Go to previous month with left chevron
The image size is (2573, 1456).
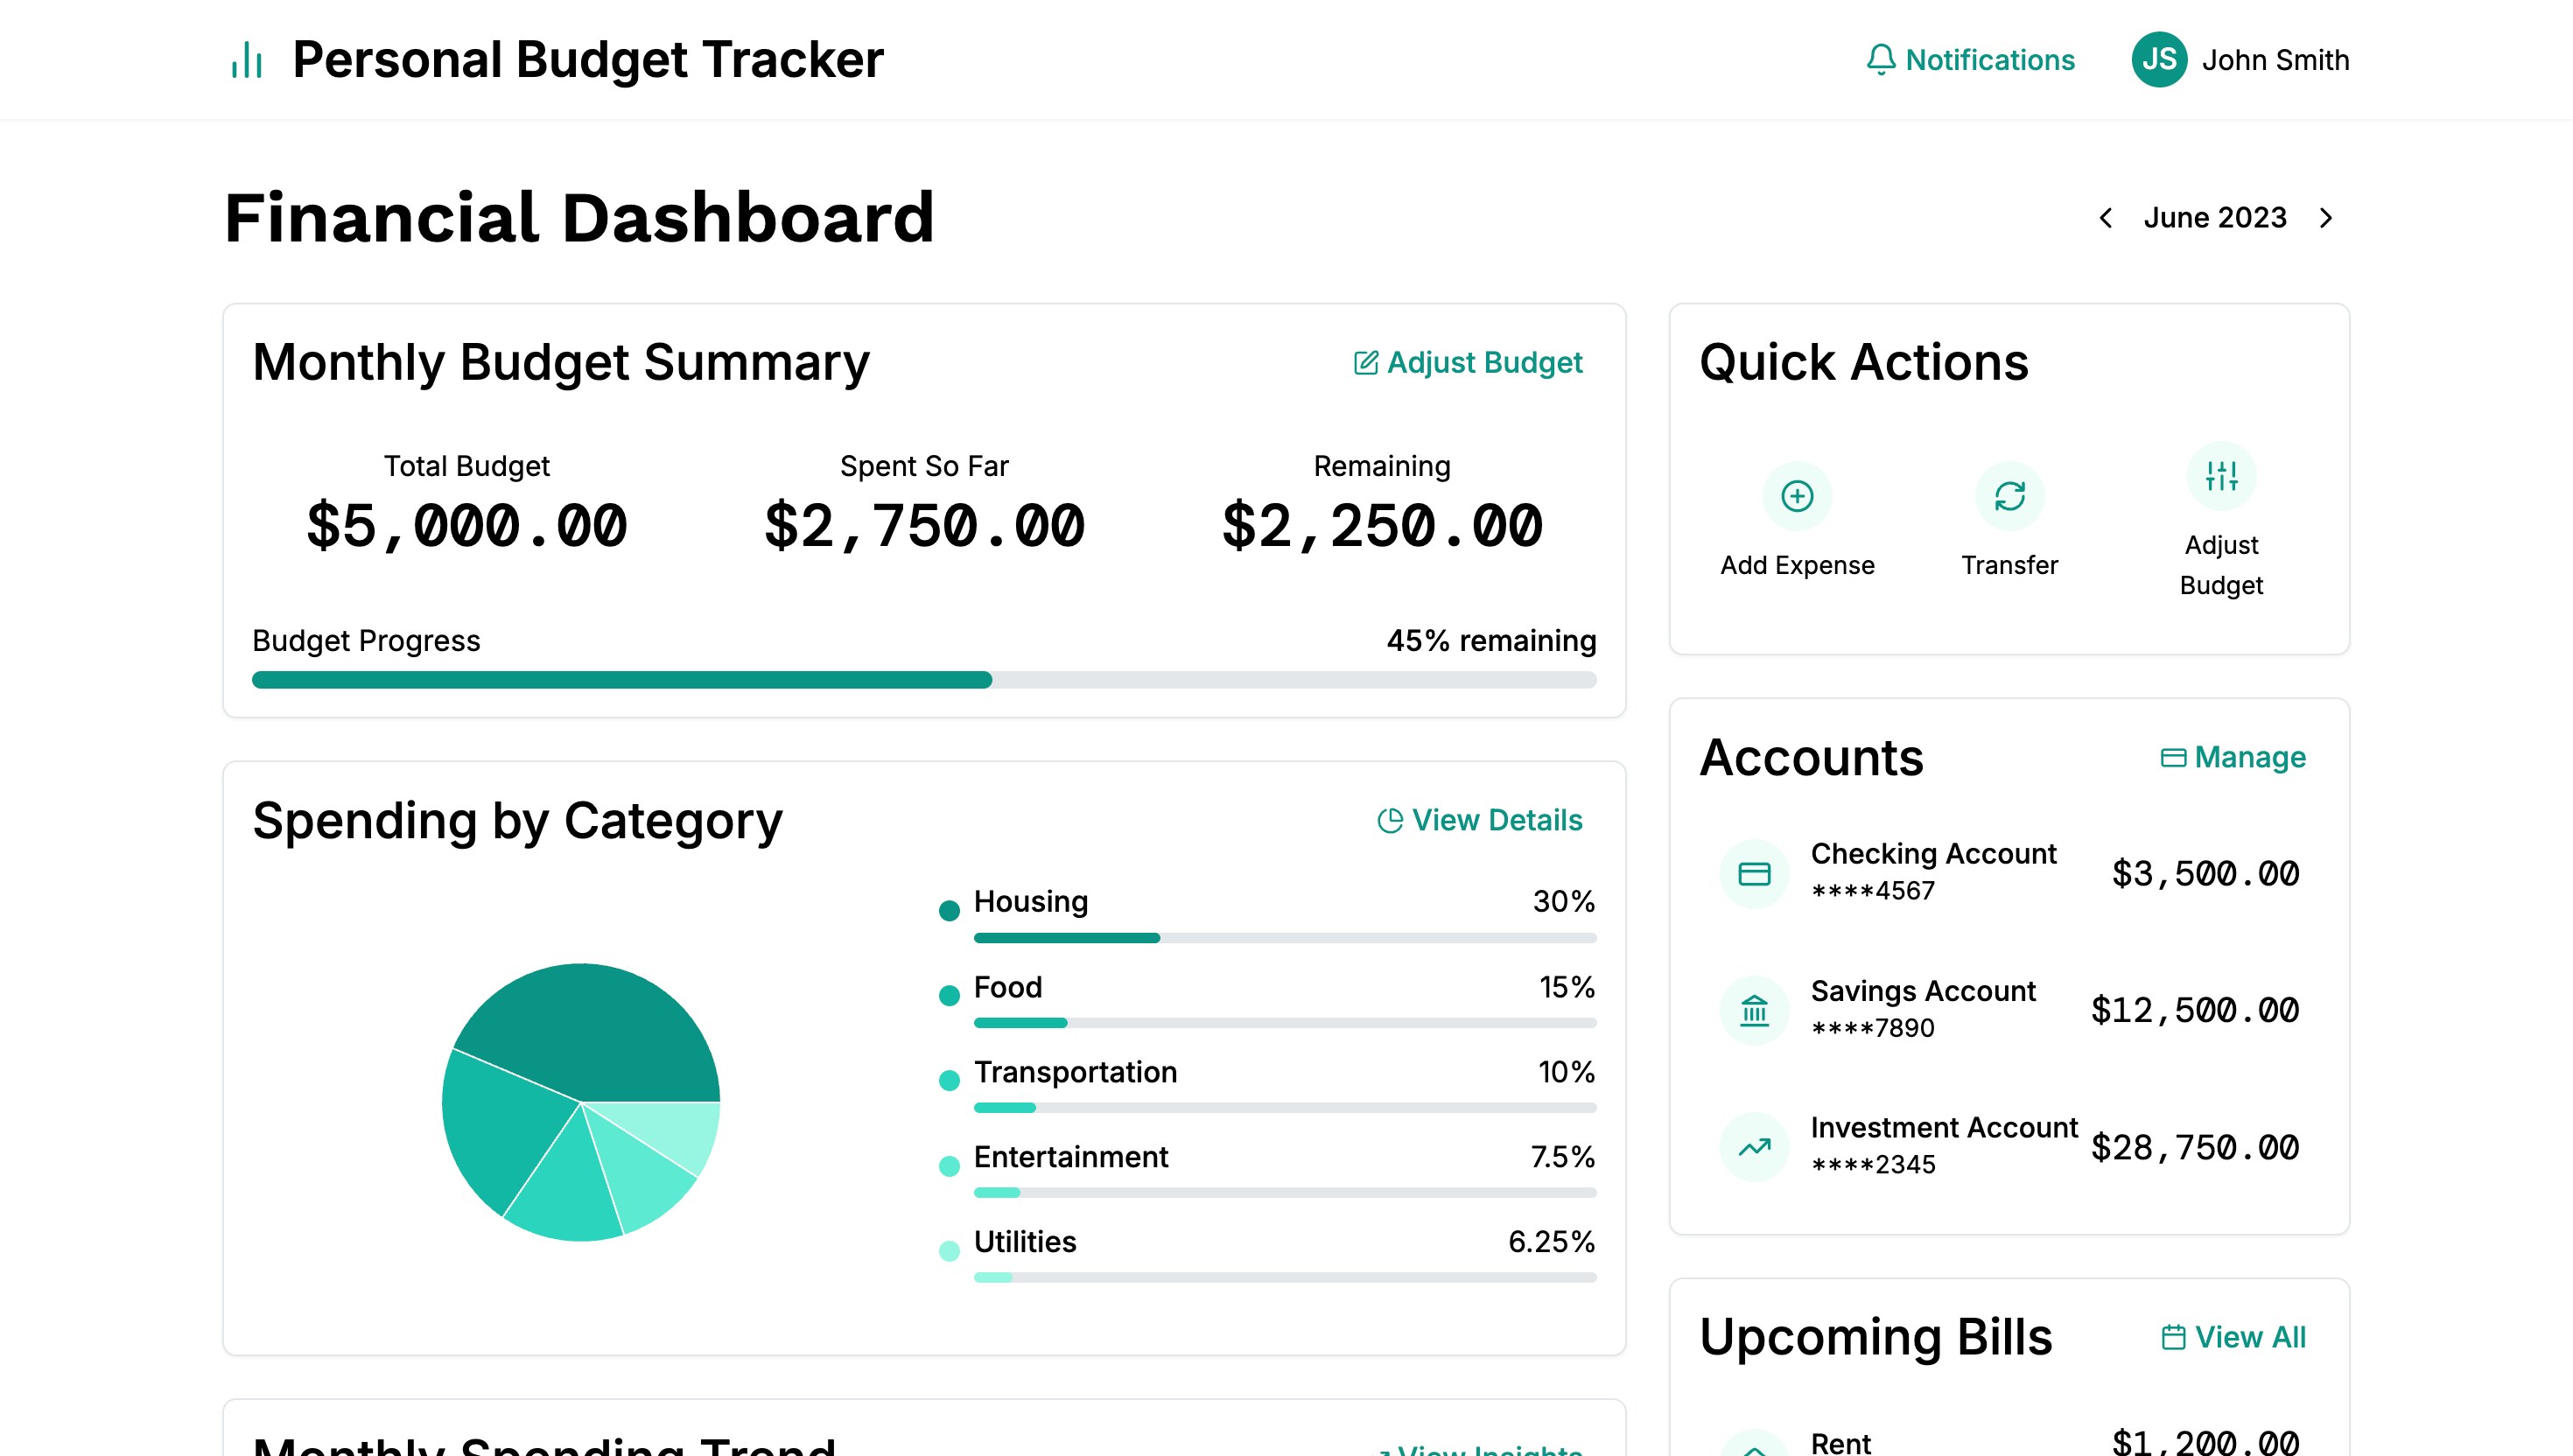(2105, 218)
